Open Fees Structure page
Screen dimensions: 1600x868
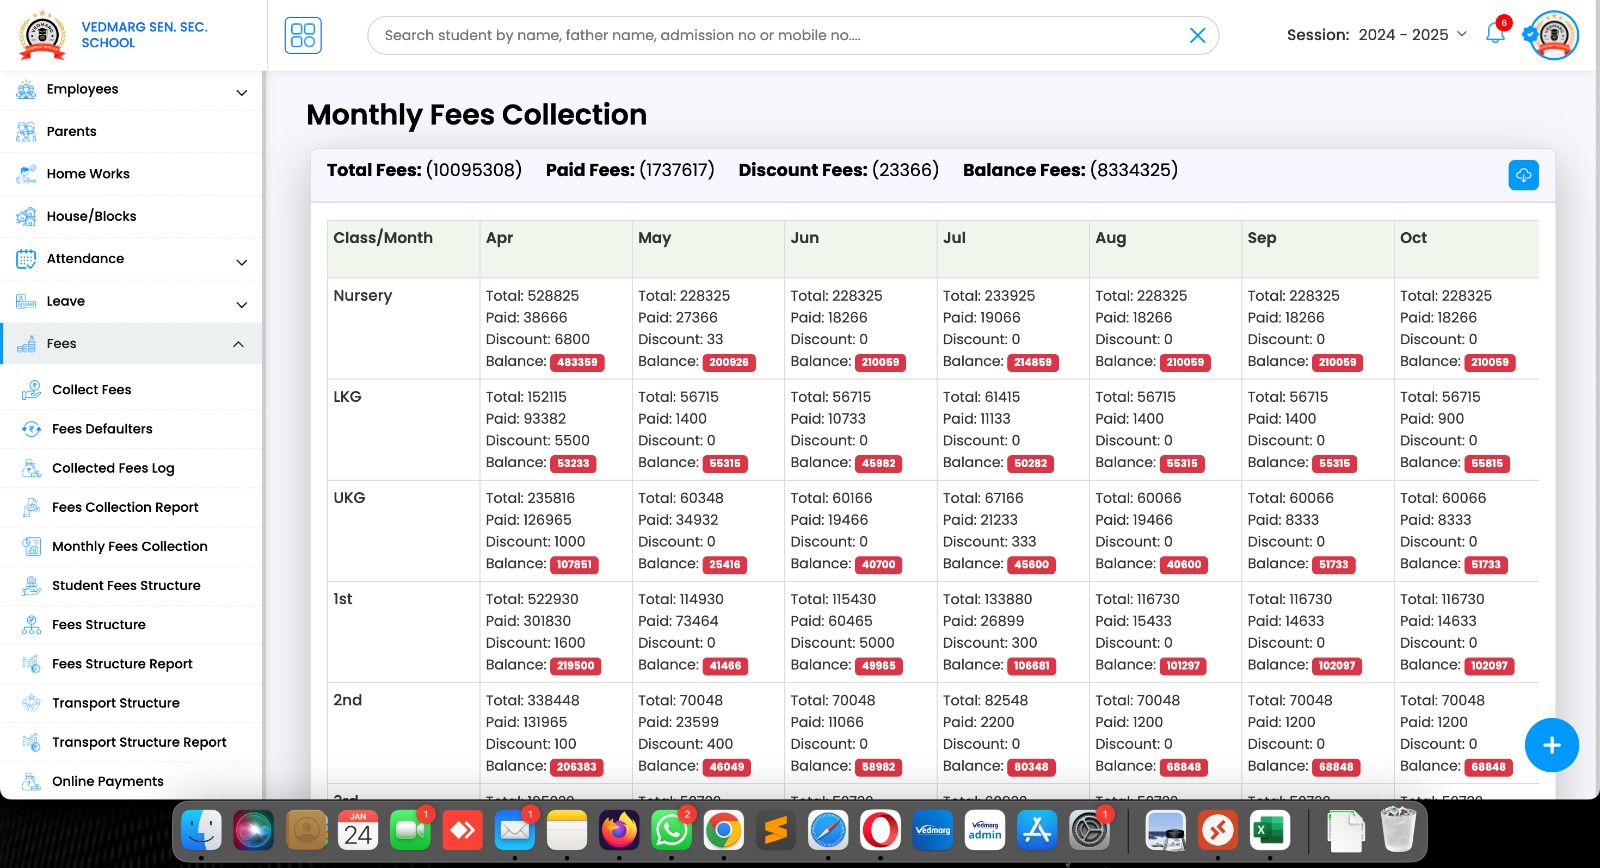click(131, 624)
